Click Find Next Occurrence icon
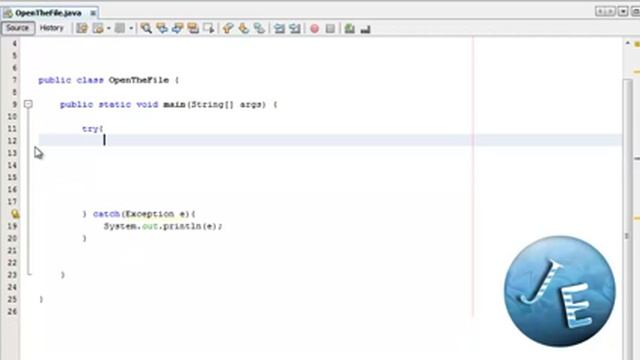The height and width of the screenshot is (360, 640). pos(177,28)
